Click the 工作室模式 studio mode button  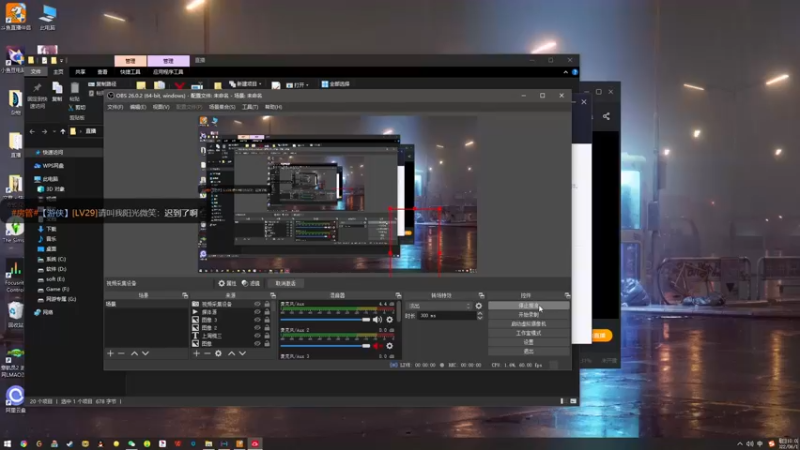[529, 333]
